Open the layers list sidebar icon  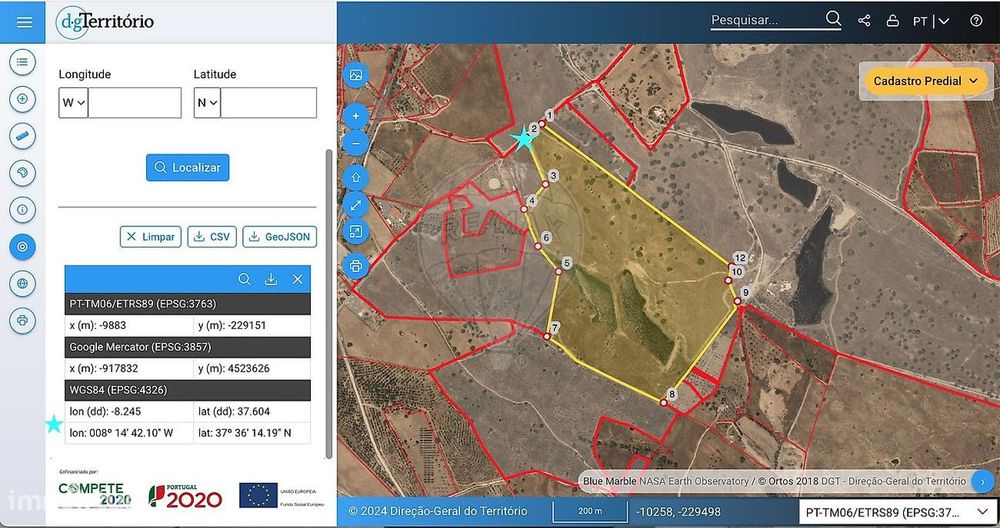coord(22,62)
